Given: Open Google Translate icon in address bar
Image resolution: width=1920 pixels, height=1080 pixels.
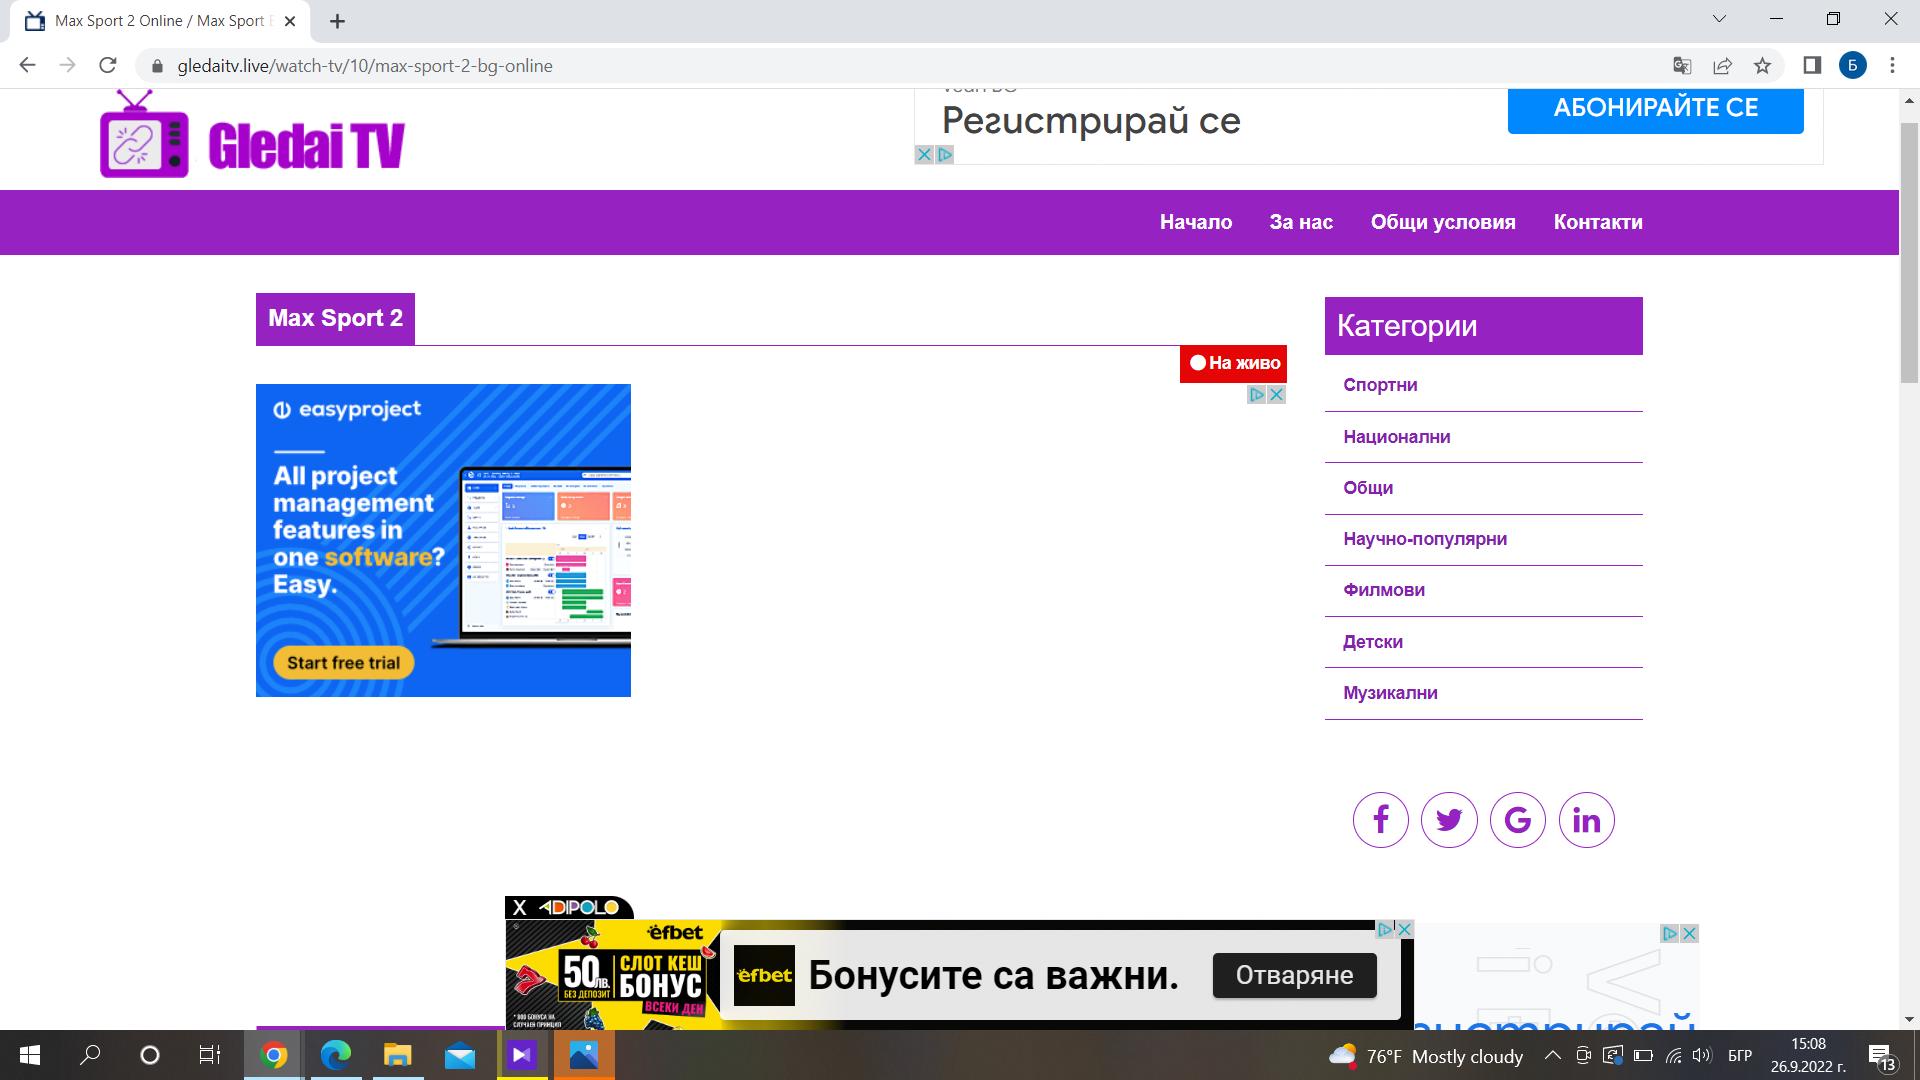Looking at the screenshot, I should (x=1682, y=65).
